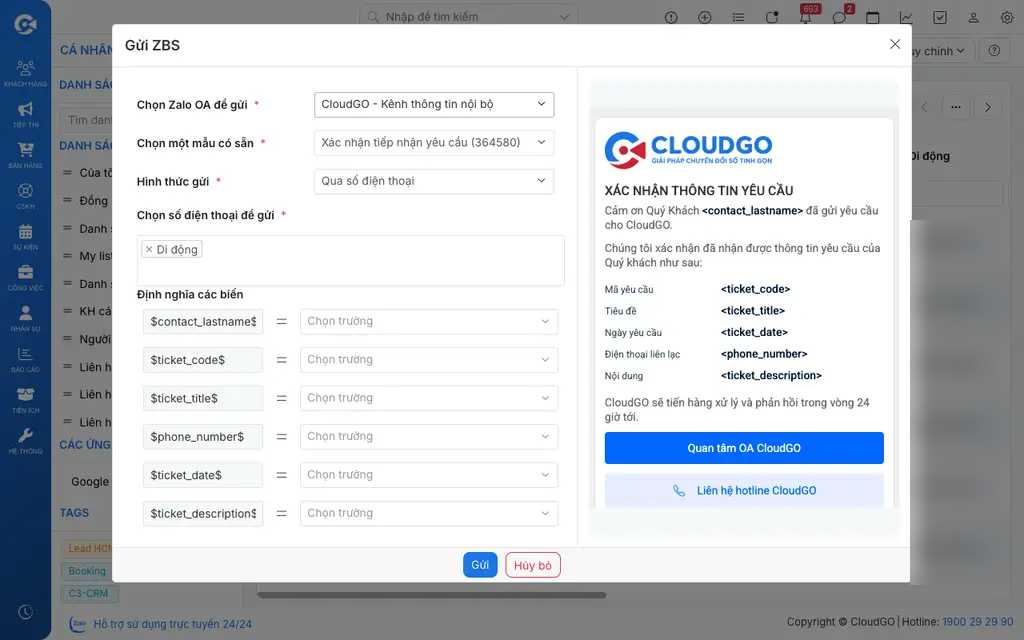Open the Chọn Zalo OA để gửi dropdown
1024x640 pixels.
(434, 104)
